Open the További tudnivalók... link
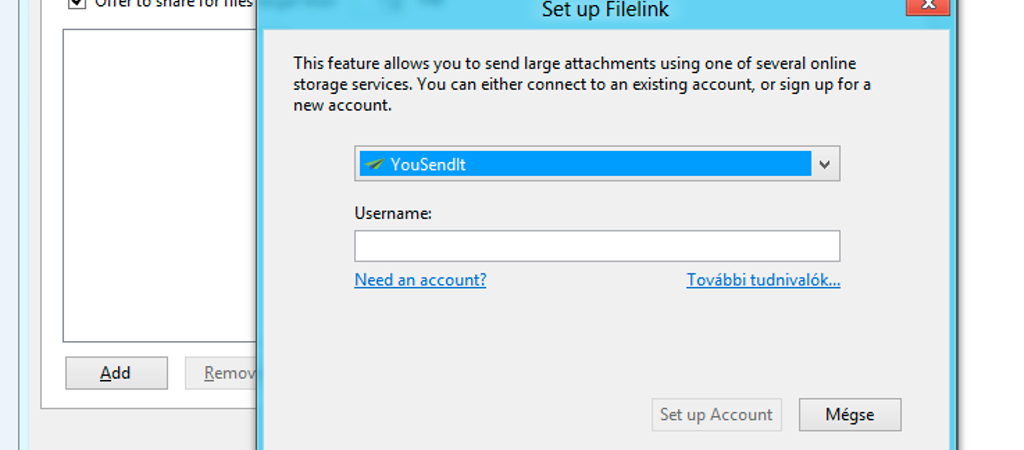This screenshot has width=1024, height=450. click(x=763, y=280)
